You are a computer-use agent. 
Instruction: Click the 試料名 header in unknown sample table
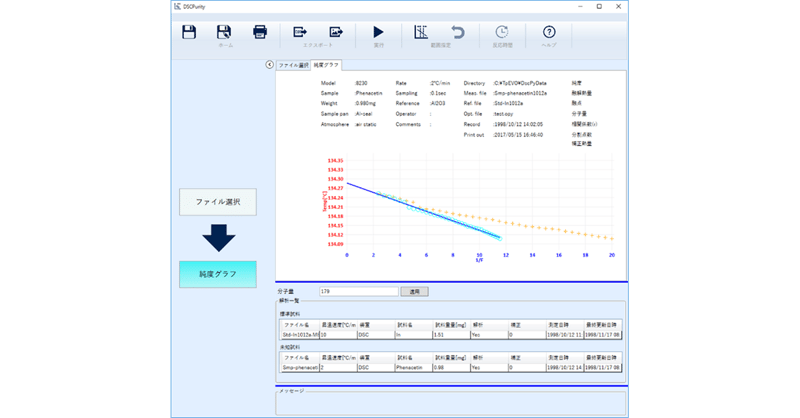[414, 358]
